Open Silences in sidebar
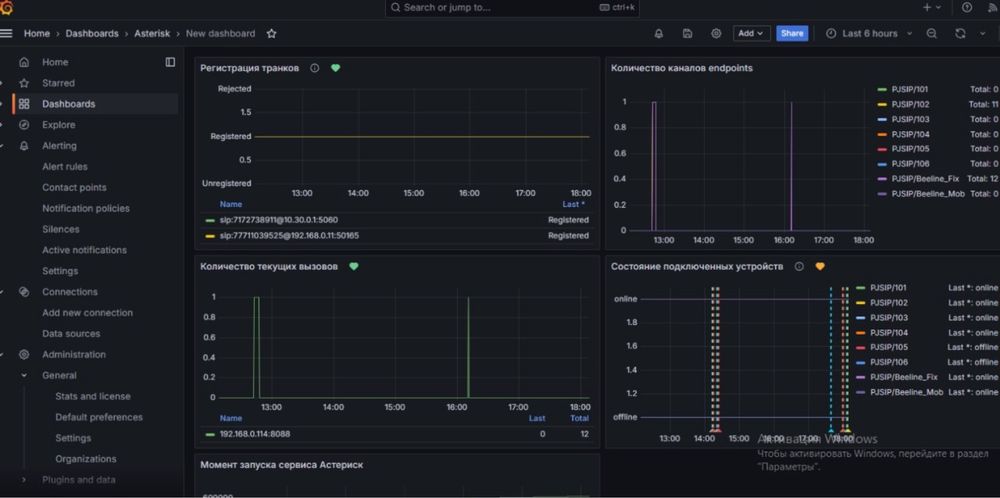This screenshot has width=1000, height=498. click(x=61, y=230)
